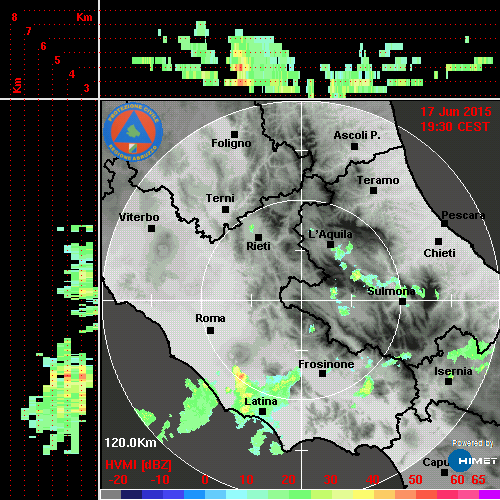Select the Capua city marker square

pyautogui.click(x=444, y=472)
